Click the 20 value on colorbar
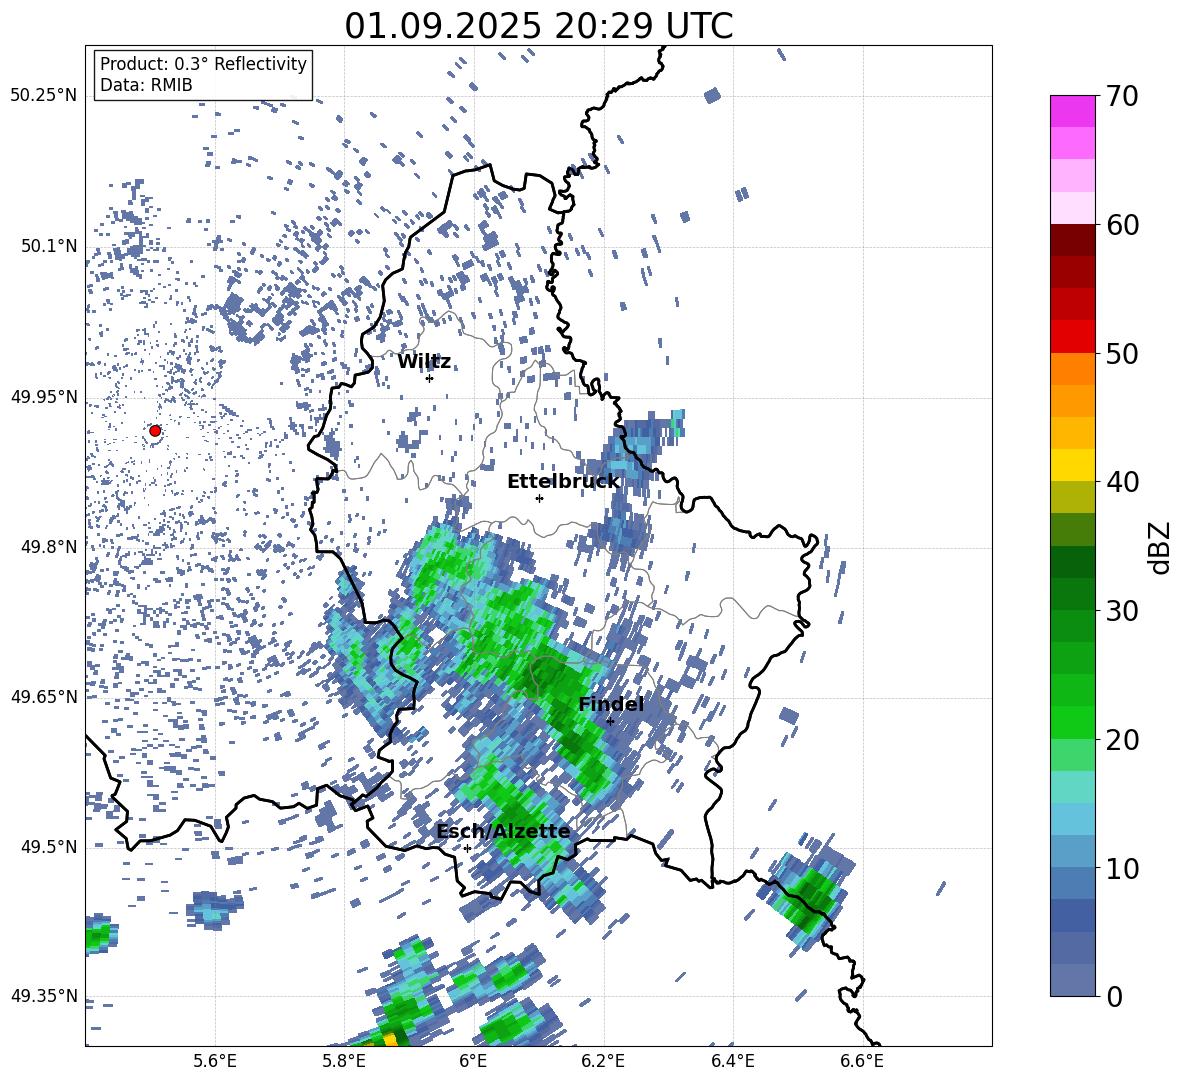The image size is (1184, 1081). click(x=1122, y=739)
